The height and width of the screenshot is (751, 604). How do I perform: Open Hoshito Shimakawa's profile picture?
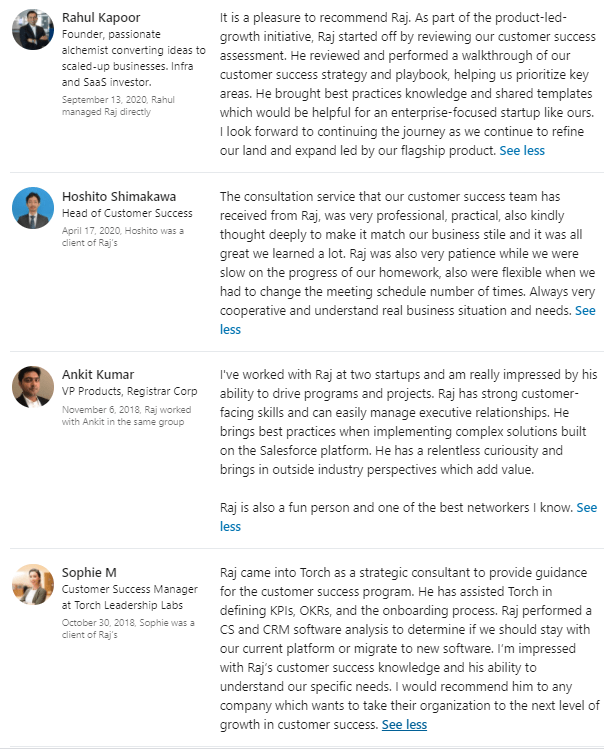pyautogui.click(x=33, y=208)
